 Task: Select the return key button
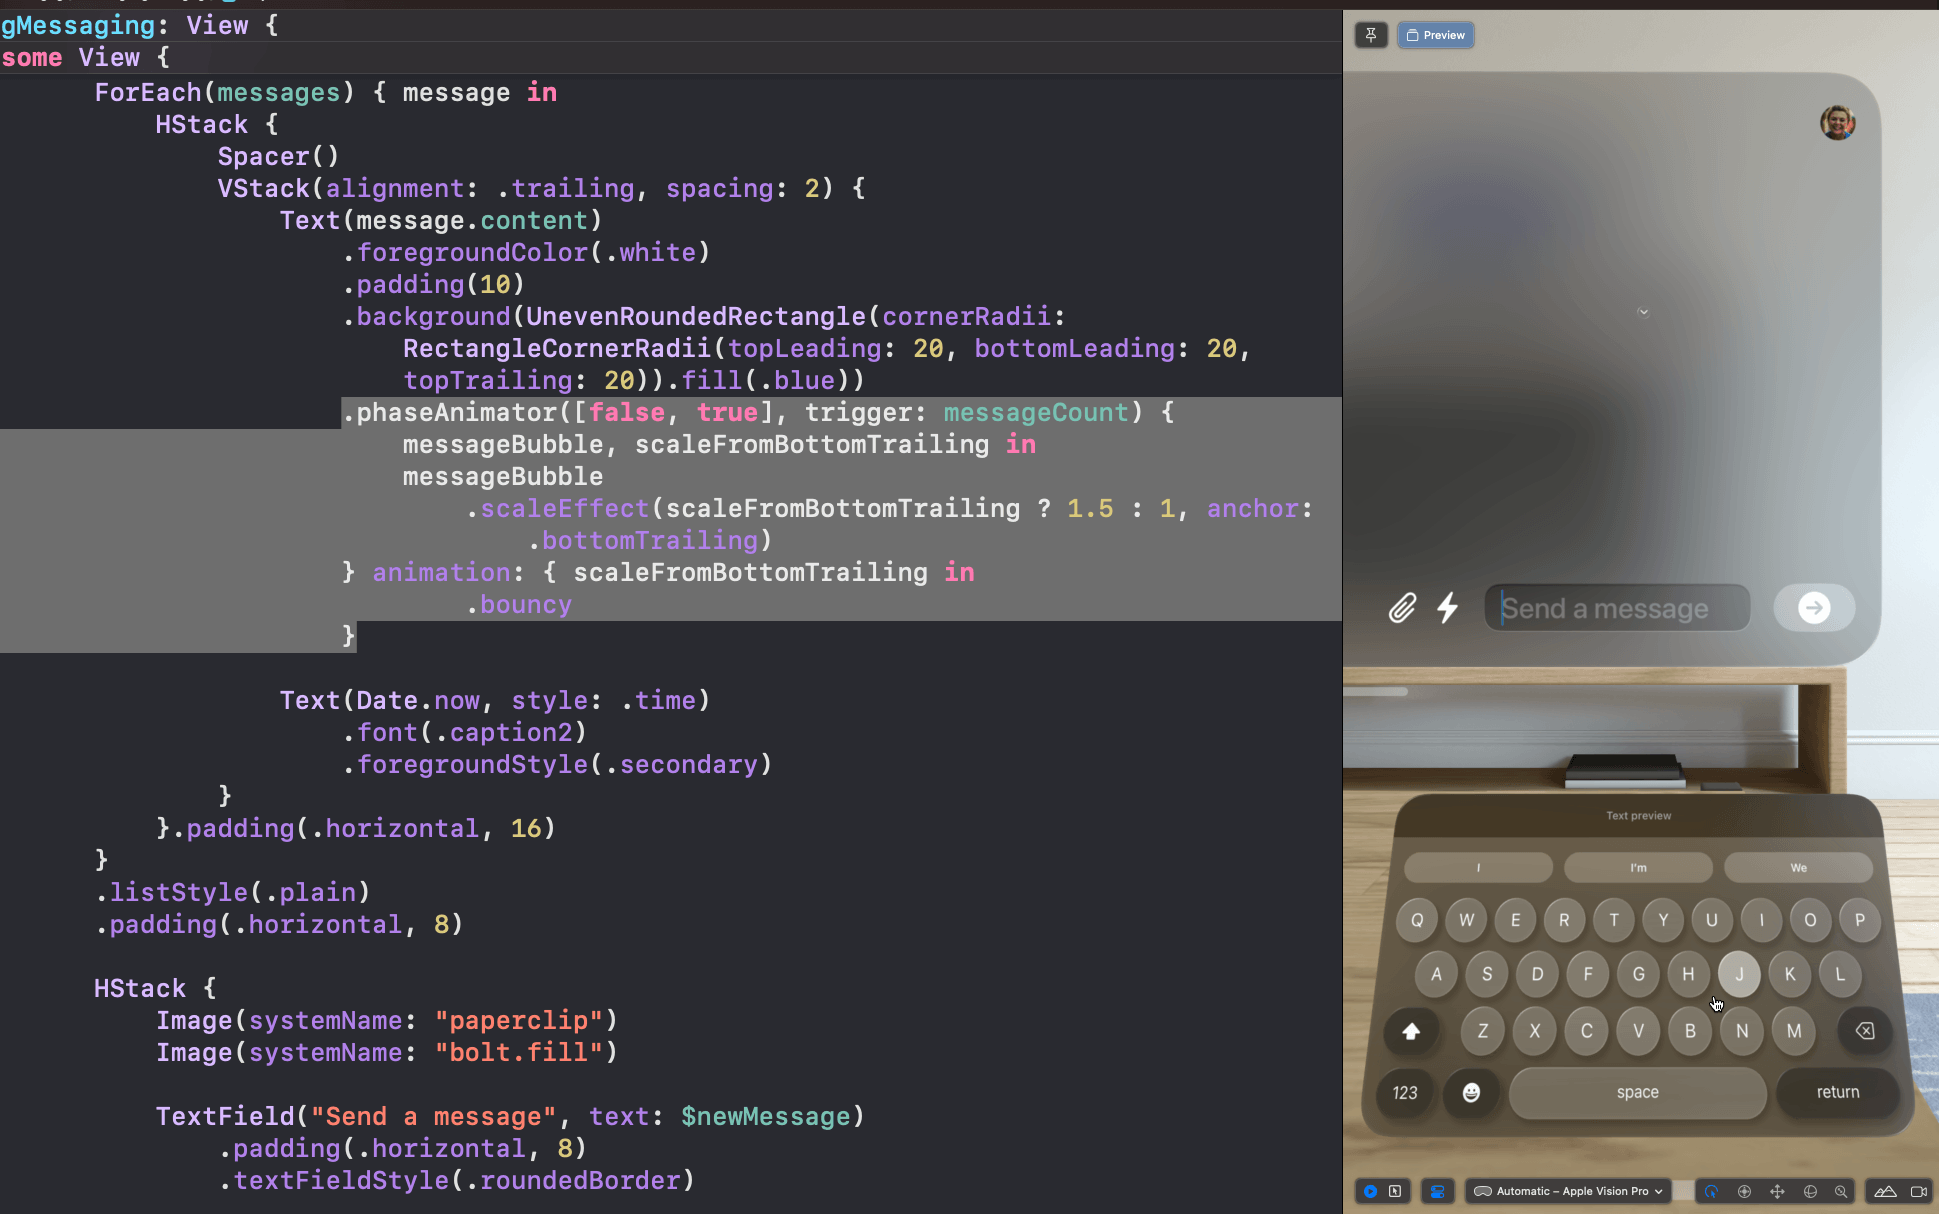(1836, 1092)
